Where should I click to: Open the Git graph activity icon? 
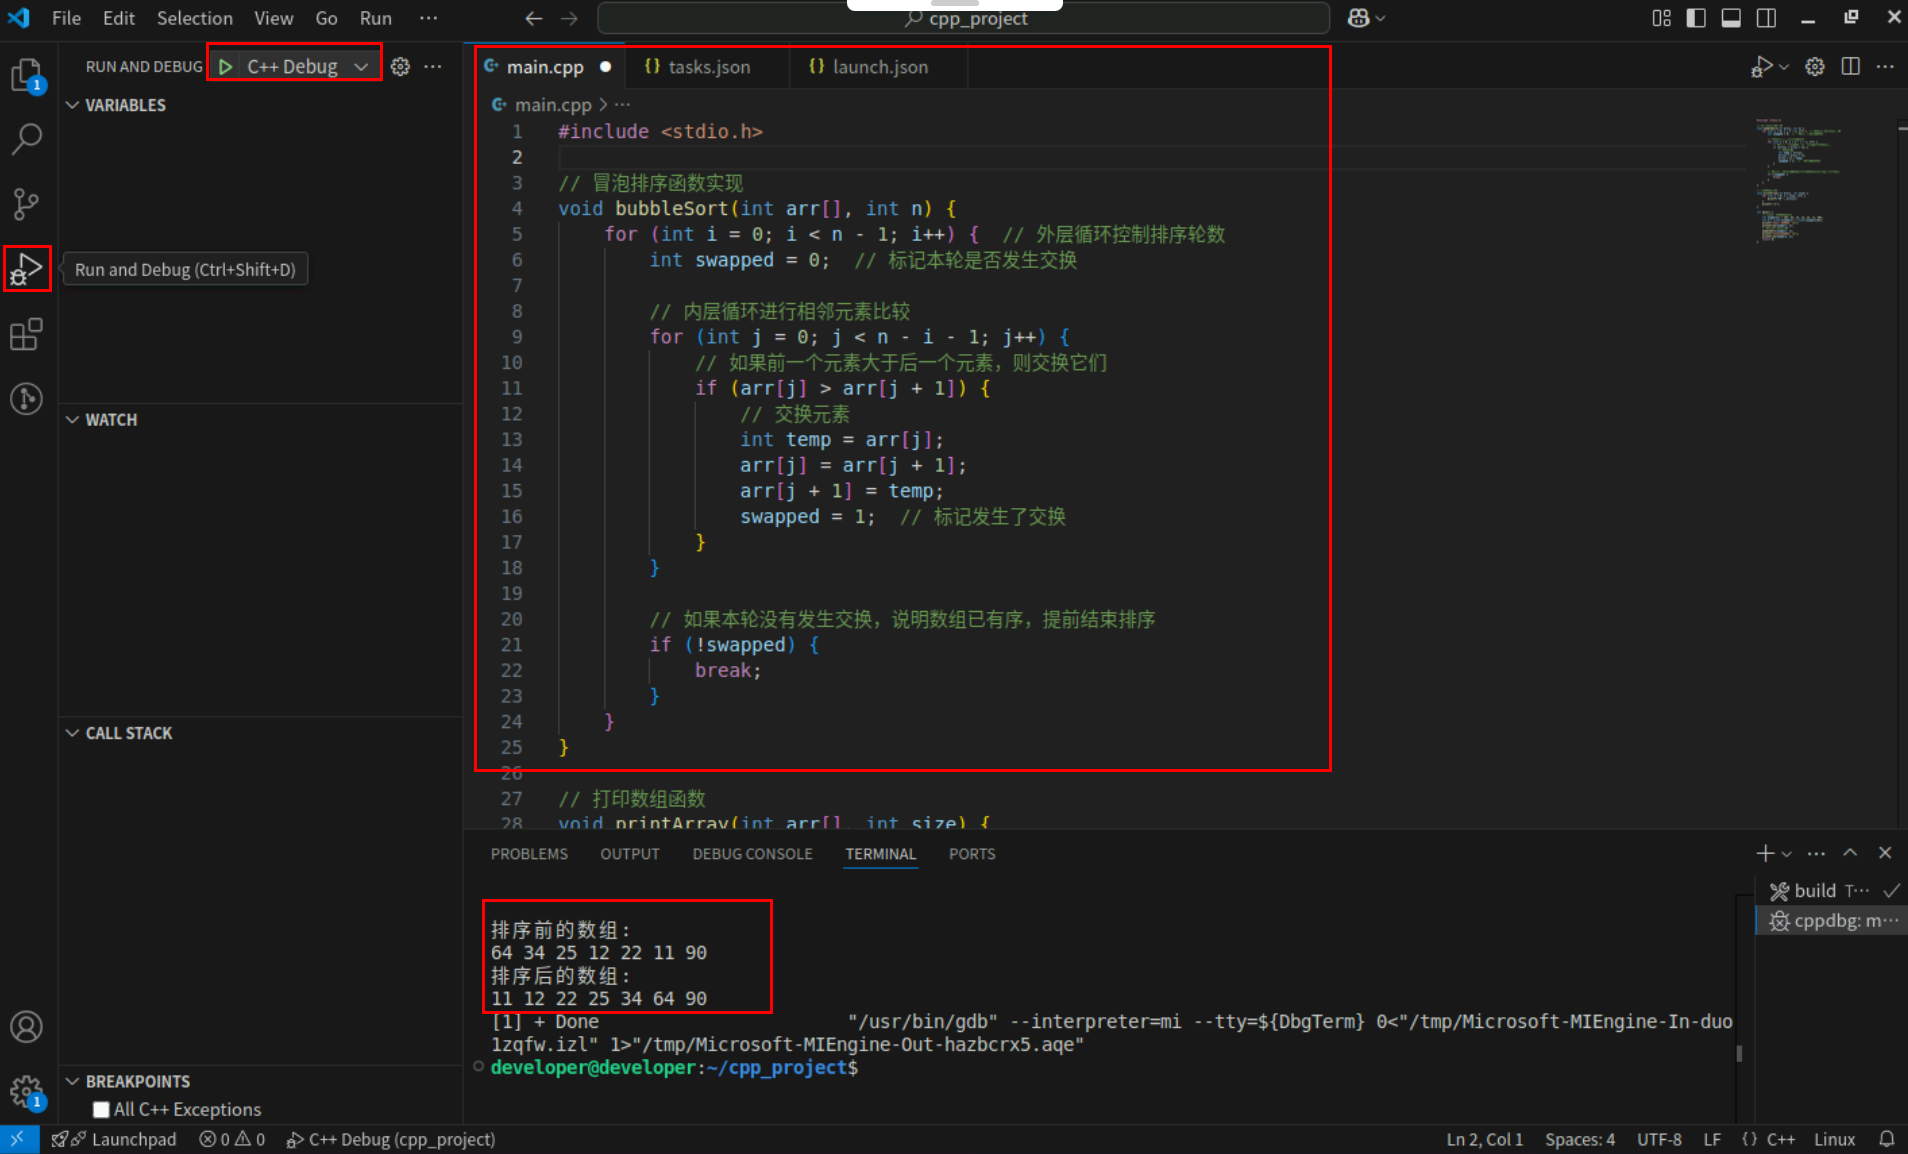(x=27, y=399)
